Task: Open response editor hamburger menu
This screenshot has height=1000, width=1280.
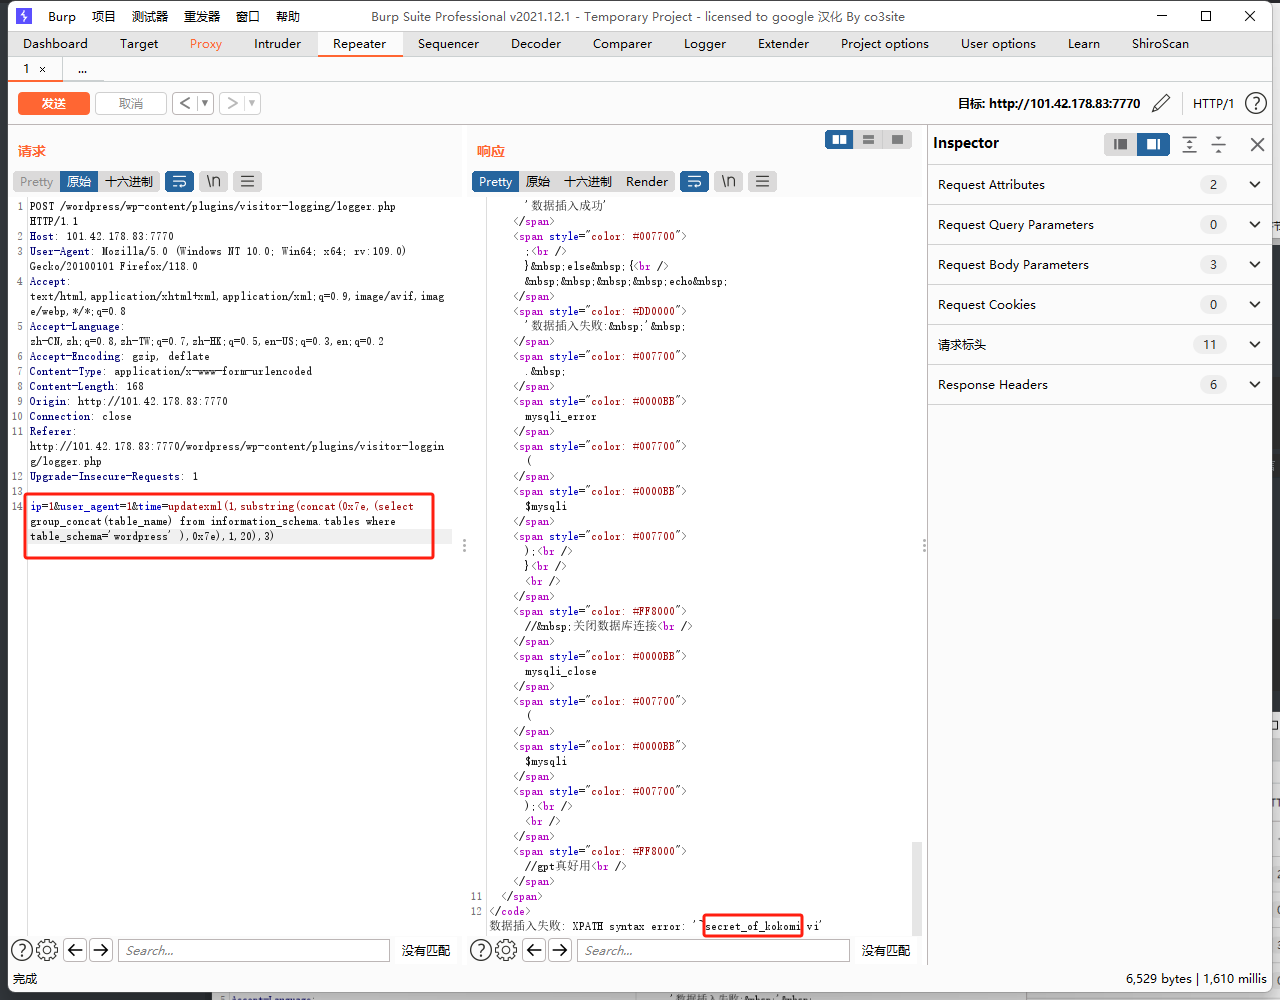Action: 763,181
